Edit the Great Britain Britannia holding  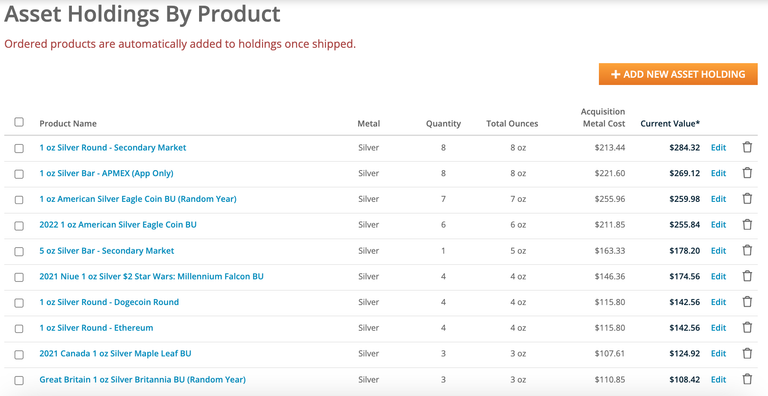(x=718, y=379)
